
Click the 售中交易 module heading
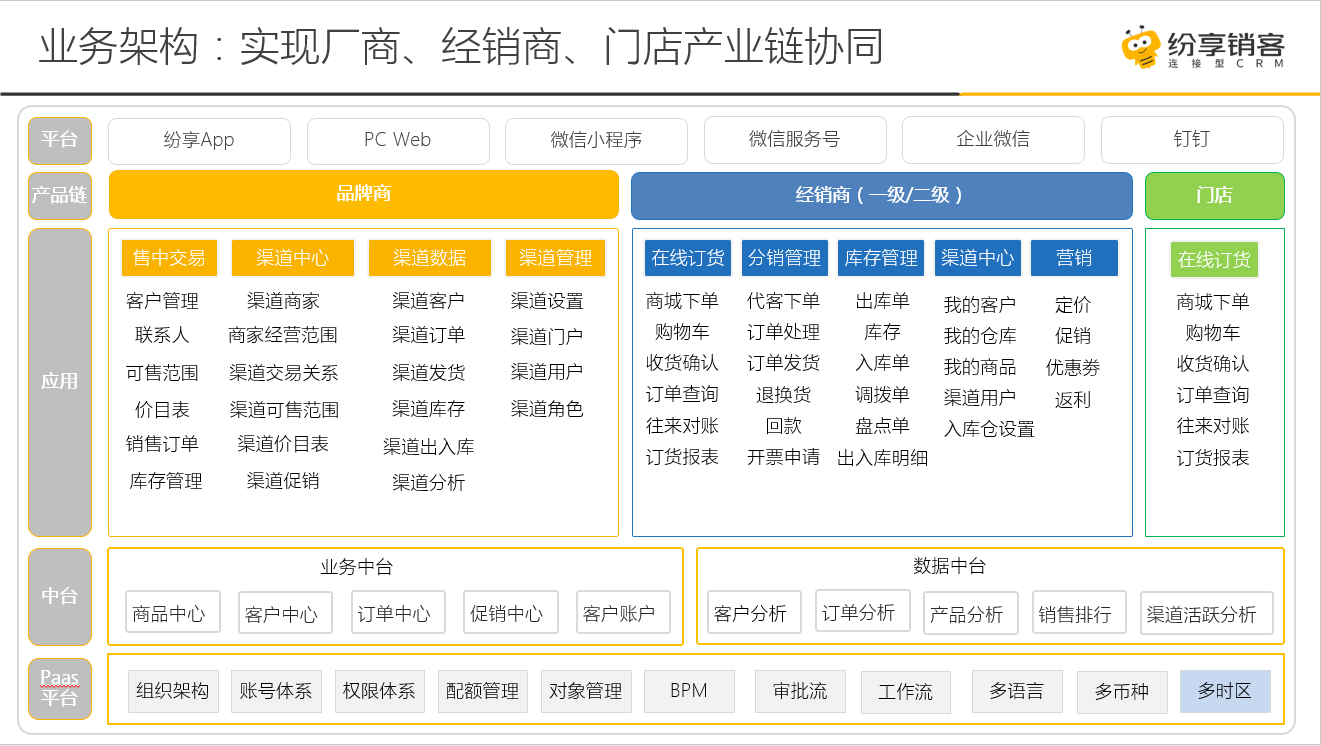[x=169, y=258]
